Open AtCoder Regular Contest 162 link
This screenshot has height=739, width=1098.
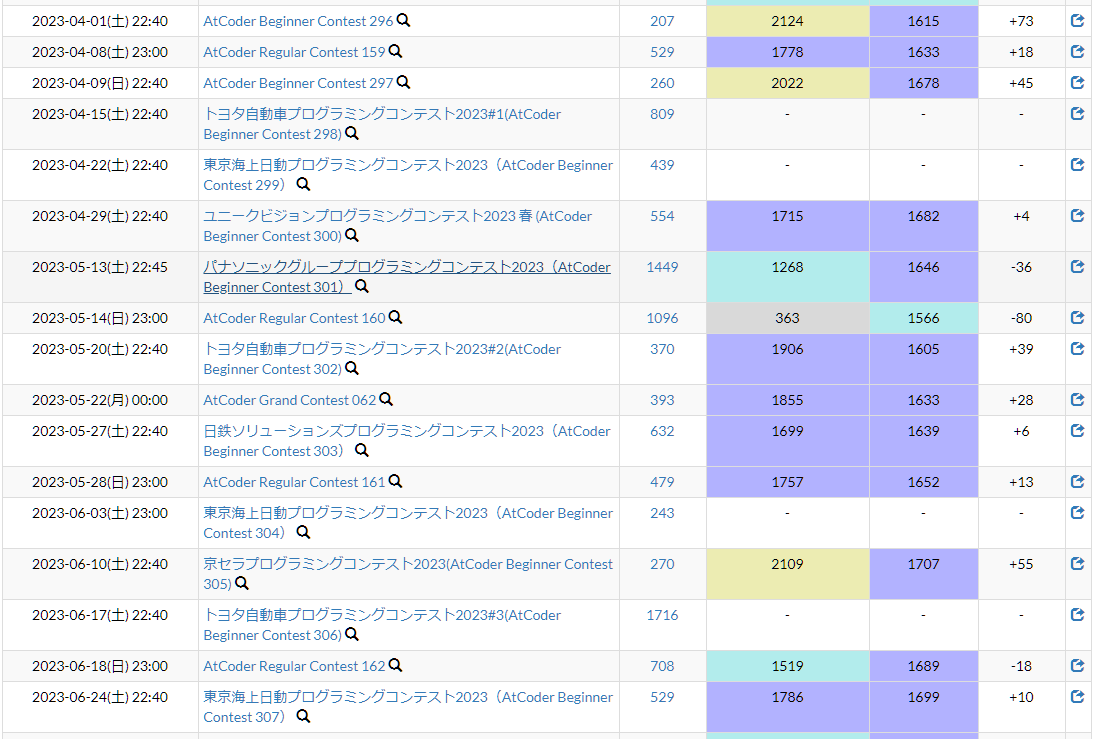294,666
